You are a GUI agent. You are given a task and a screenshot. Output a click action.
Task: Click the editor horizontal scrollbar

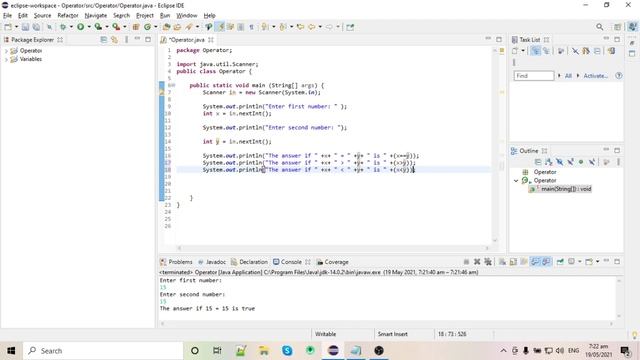pyautogui.click(x=333, y=248)
